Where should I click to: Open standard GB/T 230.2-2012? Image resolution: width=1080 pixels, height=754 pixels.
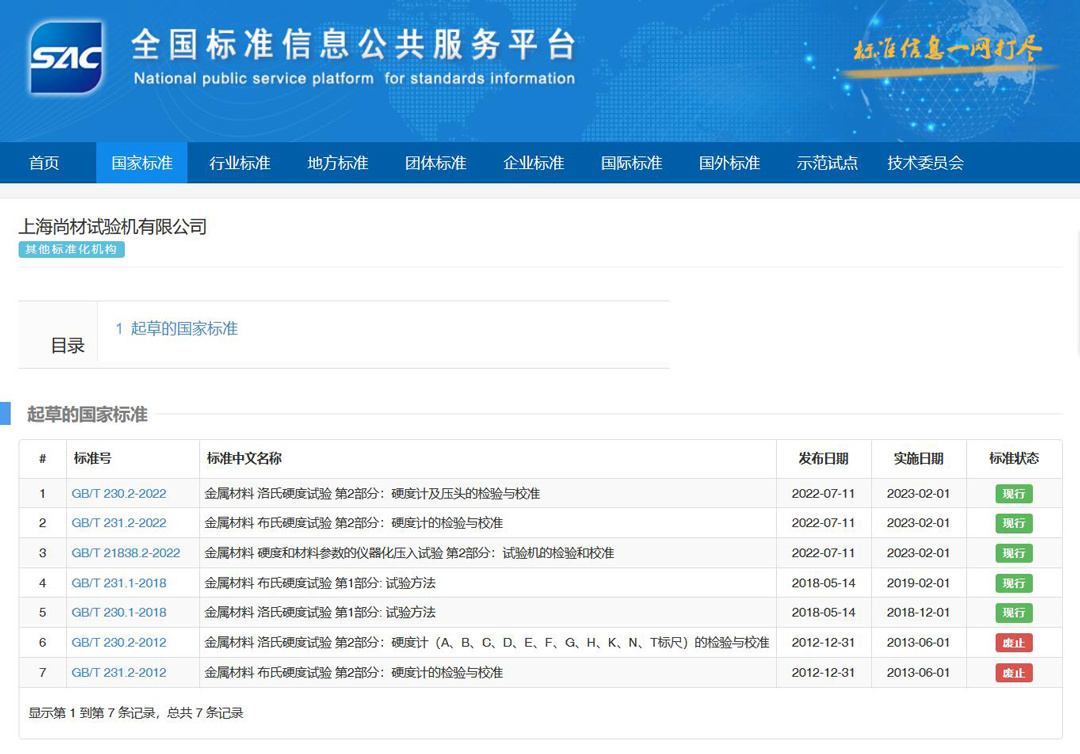[119, 642]
